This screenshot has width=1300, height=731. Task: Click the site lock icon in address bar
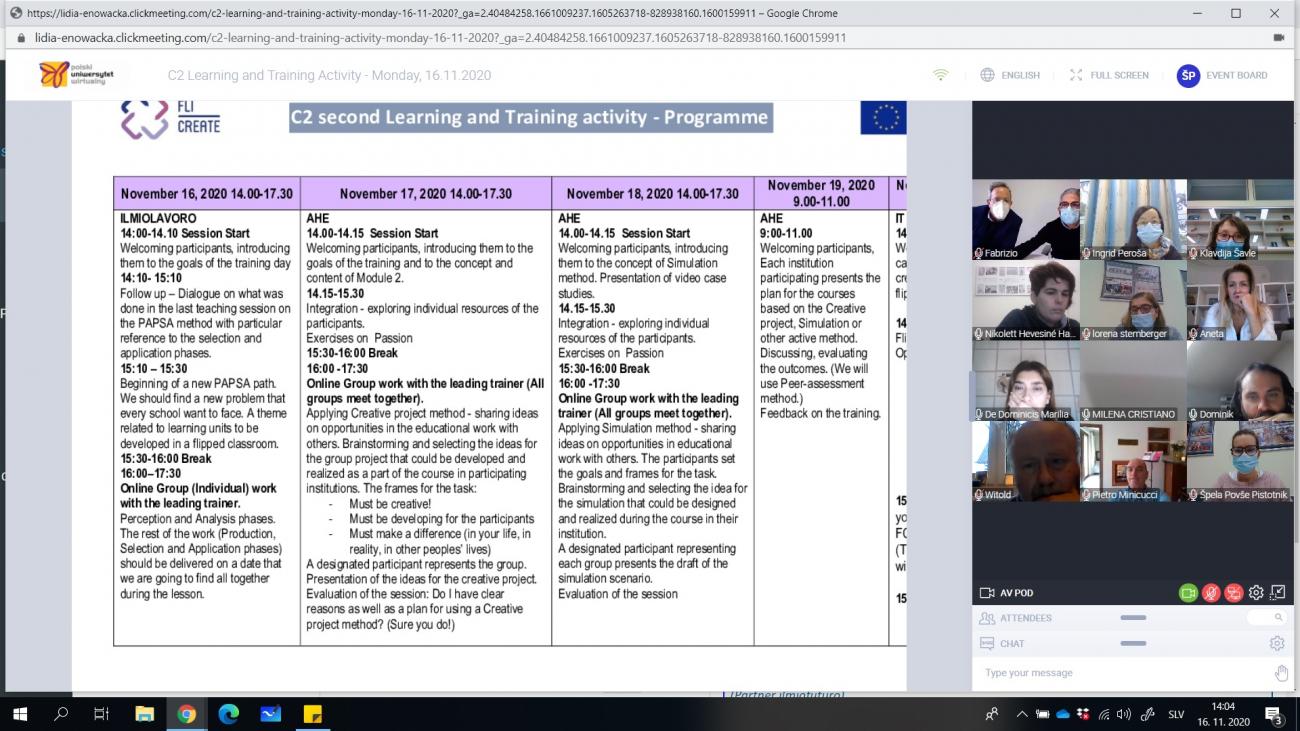(20, 38)
